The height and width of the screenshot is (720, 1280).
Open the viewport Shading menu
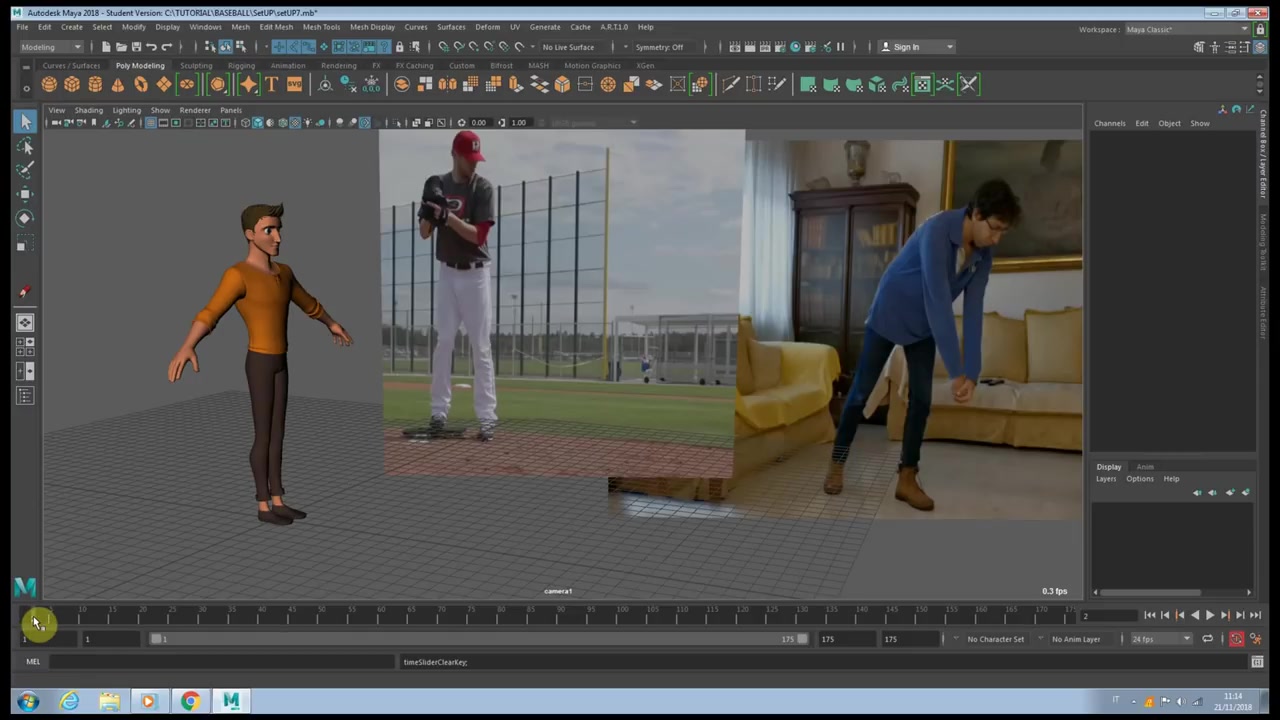(x=88, y=110)
